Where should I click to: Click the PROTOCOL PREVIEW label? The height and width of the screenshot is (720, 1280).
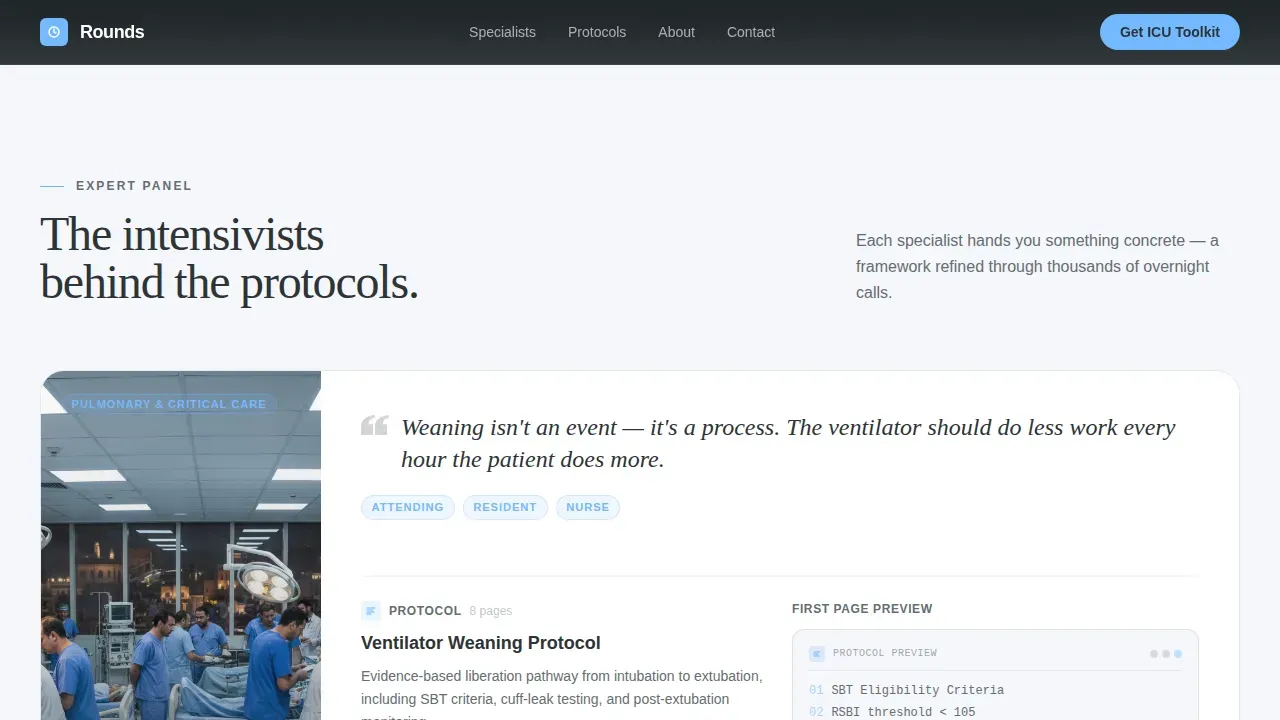[885, 653]
